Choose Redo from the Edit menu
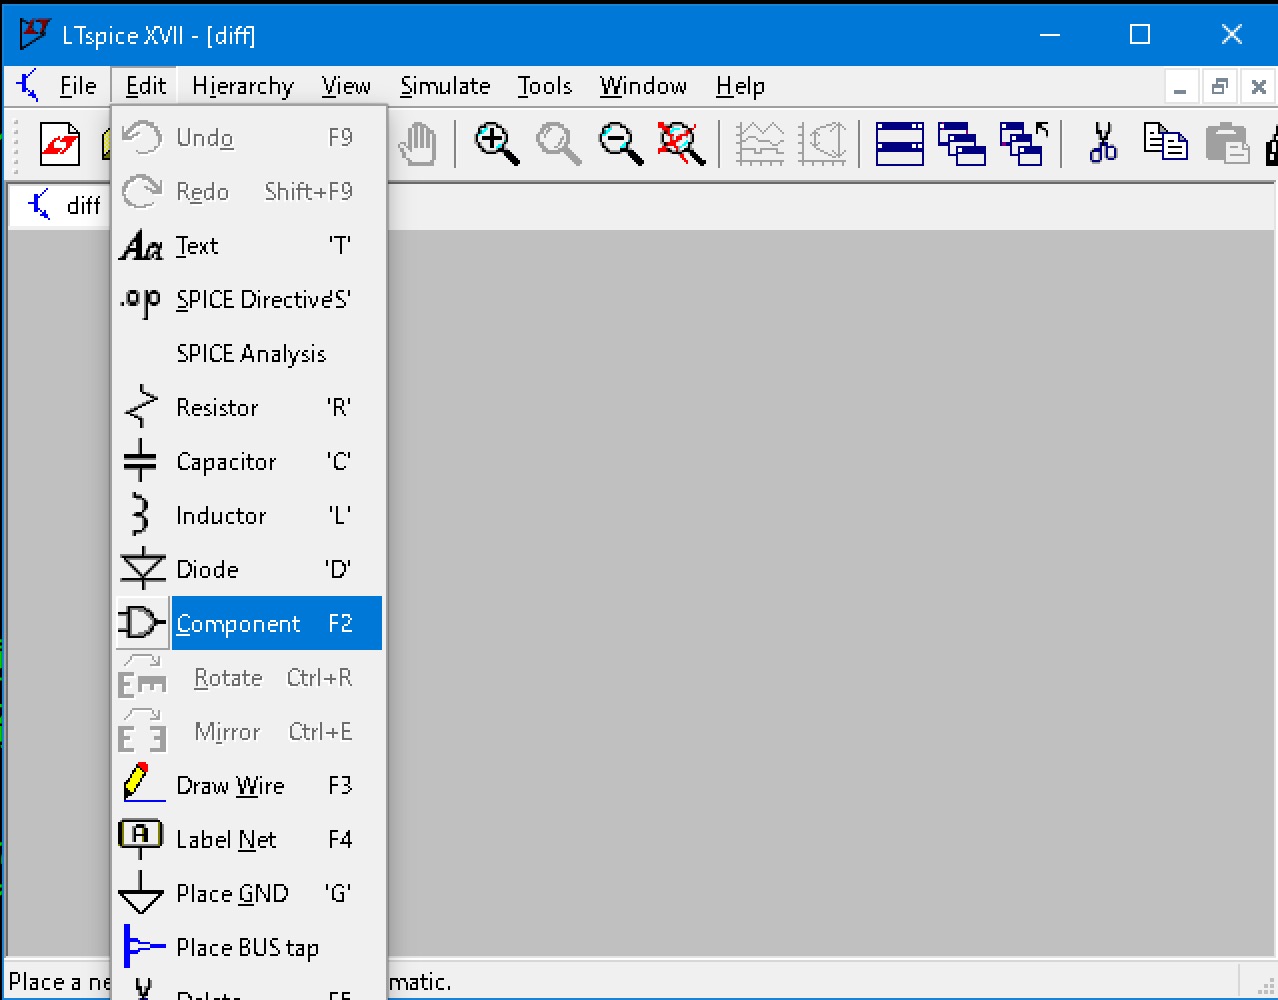This screenshot has width=1278, height=1000. pos(249,191)
